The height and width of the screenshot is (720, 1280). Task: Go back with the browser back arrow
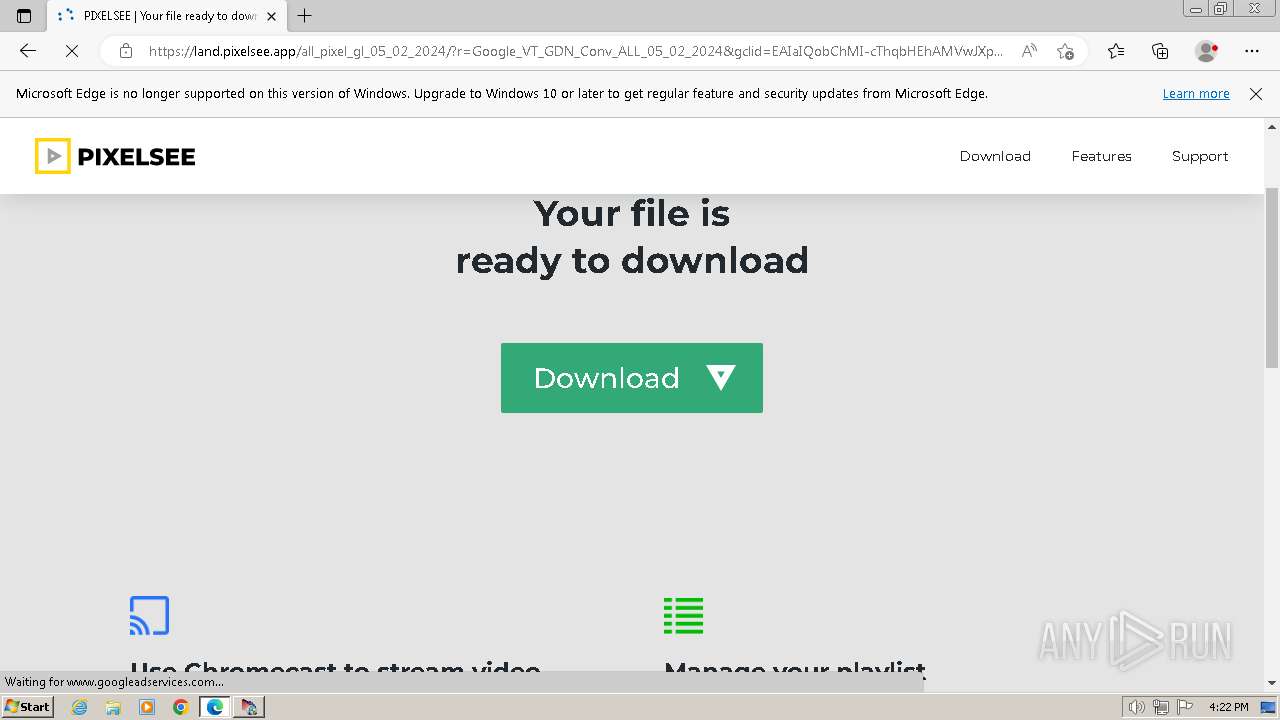pyautogui.click(x=28, y=51)
